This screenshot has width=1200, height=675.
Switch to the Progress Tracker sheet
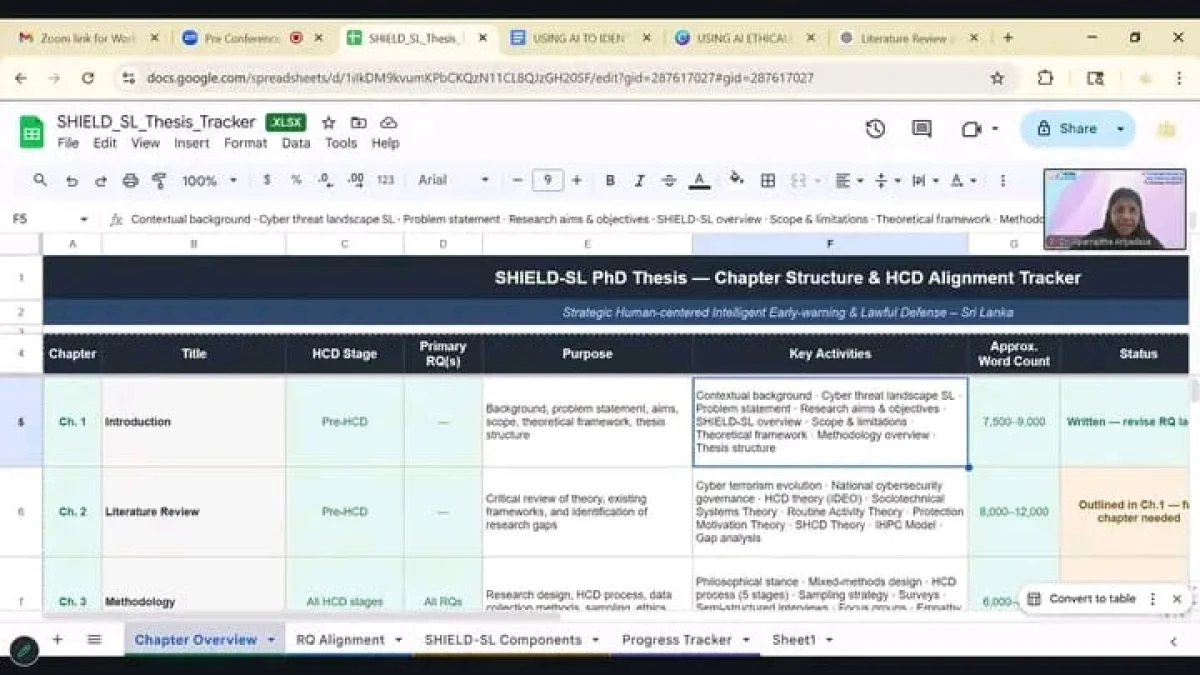(677, 640)
